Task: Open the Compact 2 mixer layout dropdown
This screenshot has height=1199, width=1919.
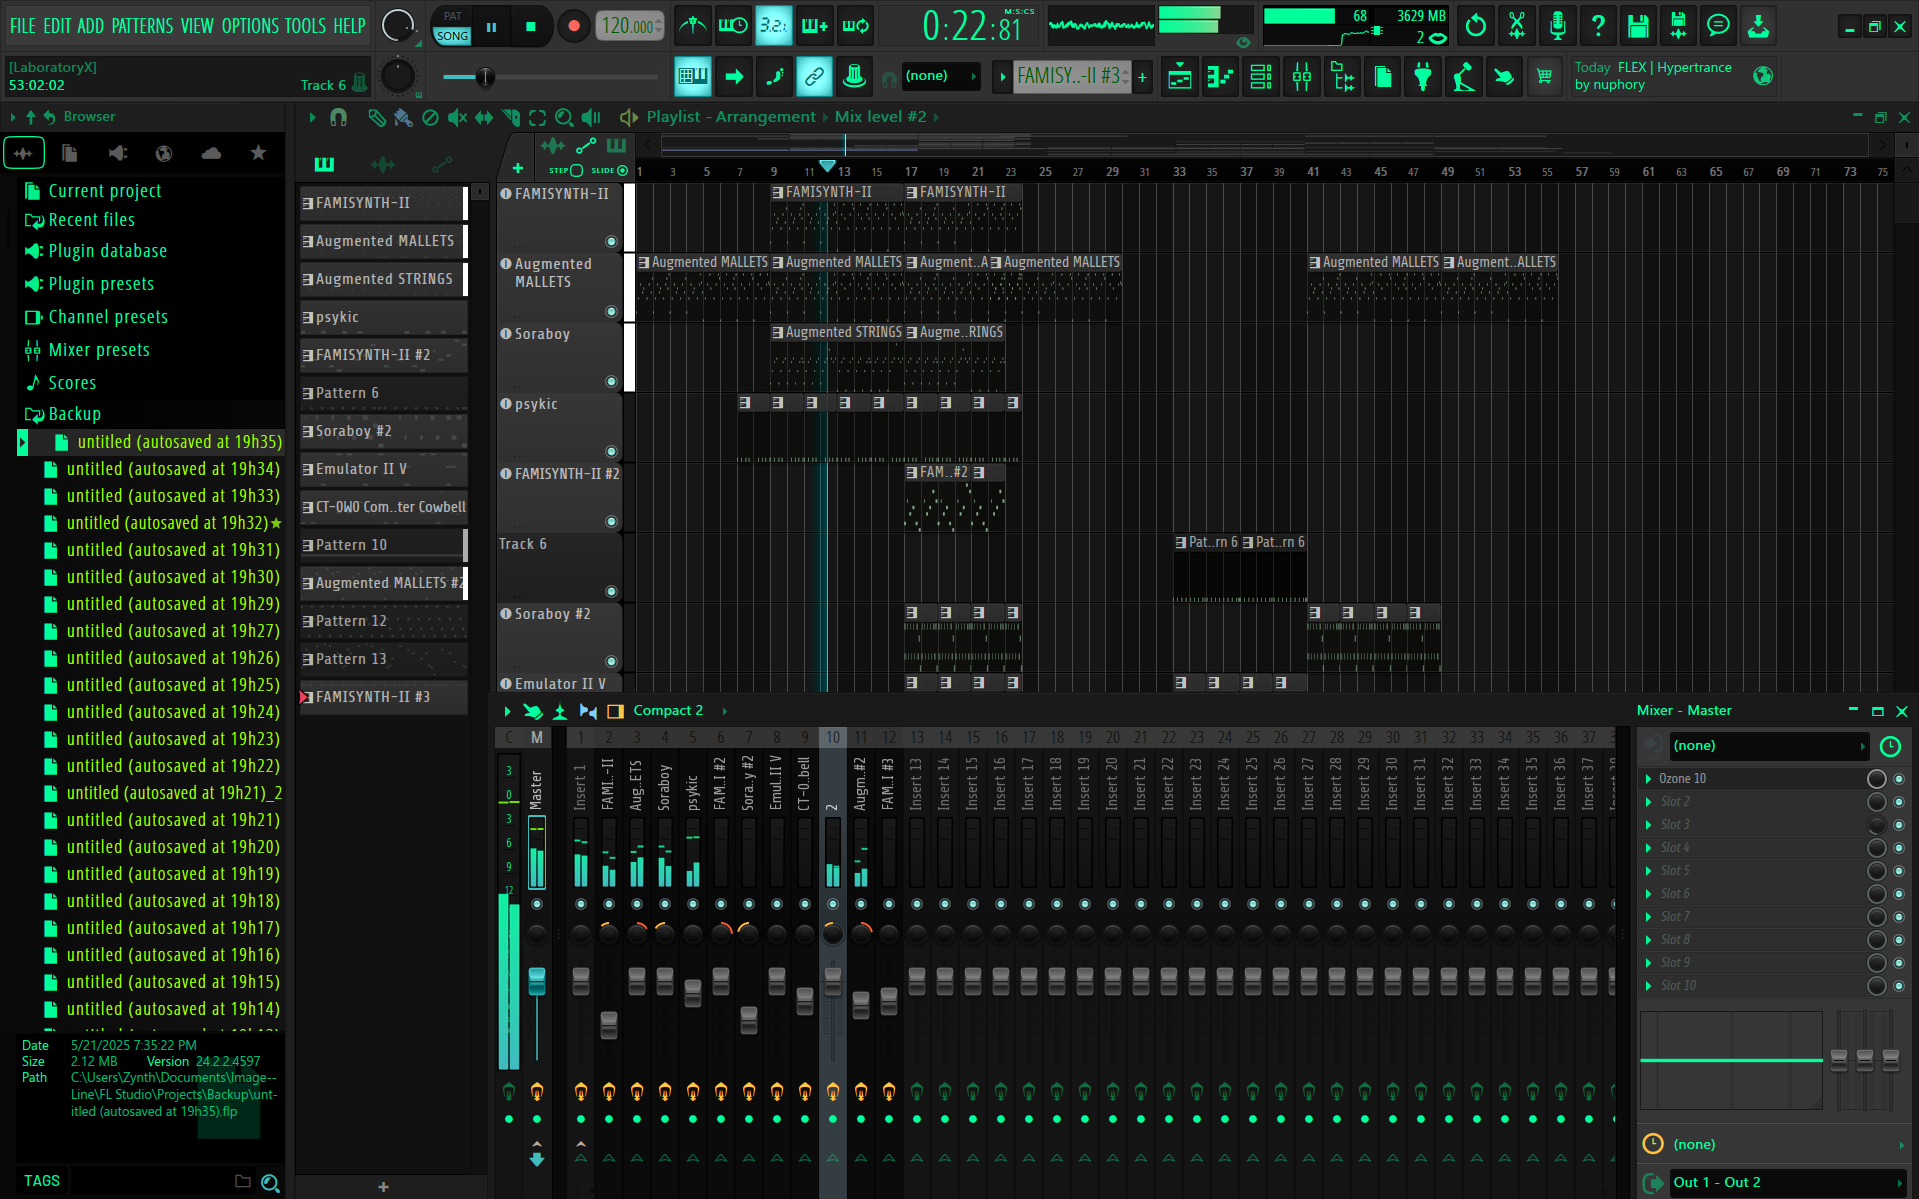Action: pos(668,711)
